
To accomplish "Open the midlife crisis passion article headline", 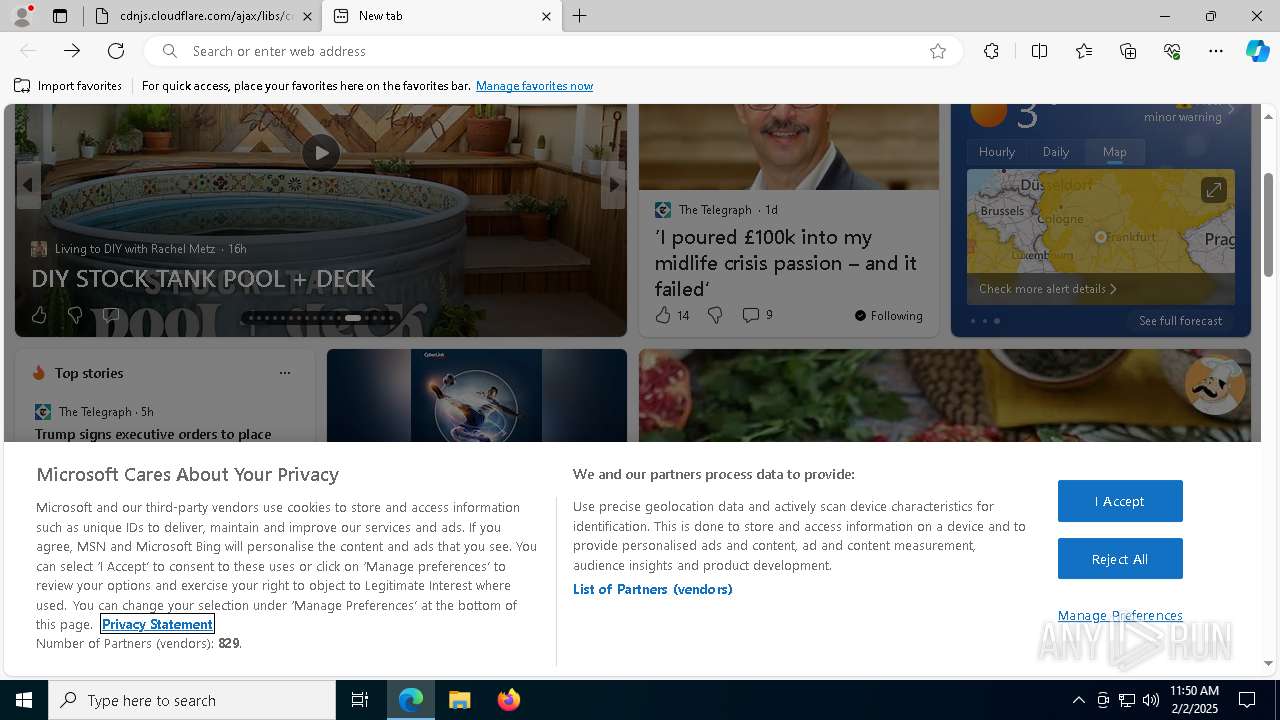I will [786, 263].
